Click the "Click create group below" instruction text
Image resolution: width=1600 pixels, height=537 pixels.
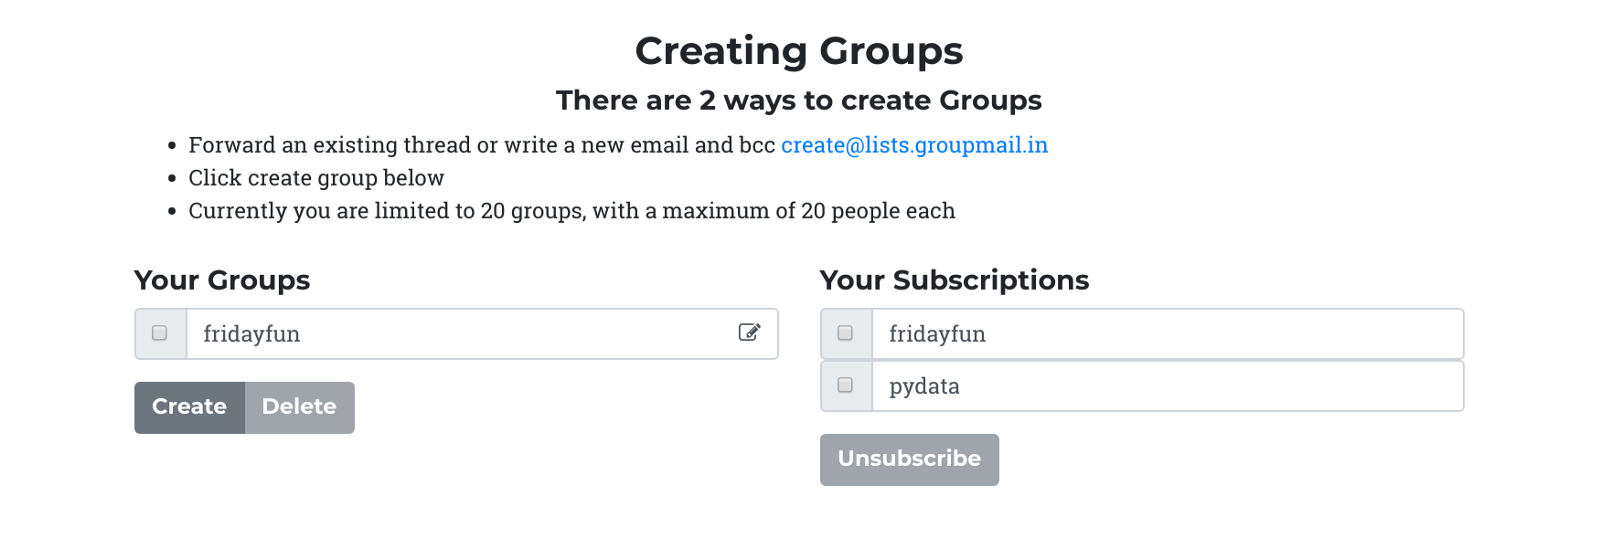[316, 178]
